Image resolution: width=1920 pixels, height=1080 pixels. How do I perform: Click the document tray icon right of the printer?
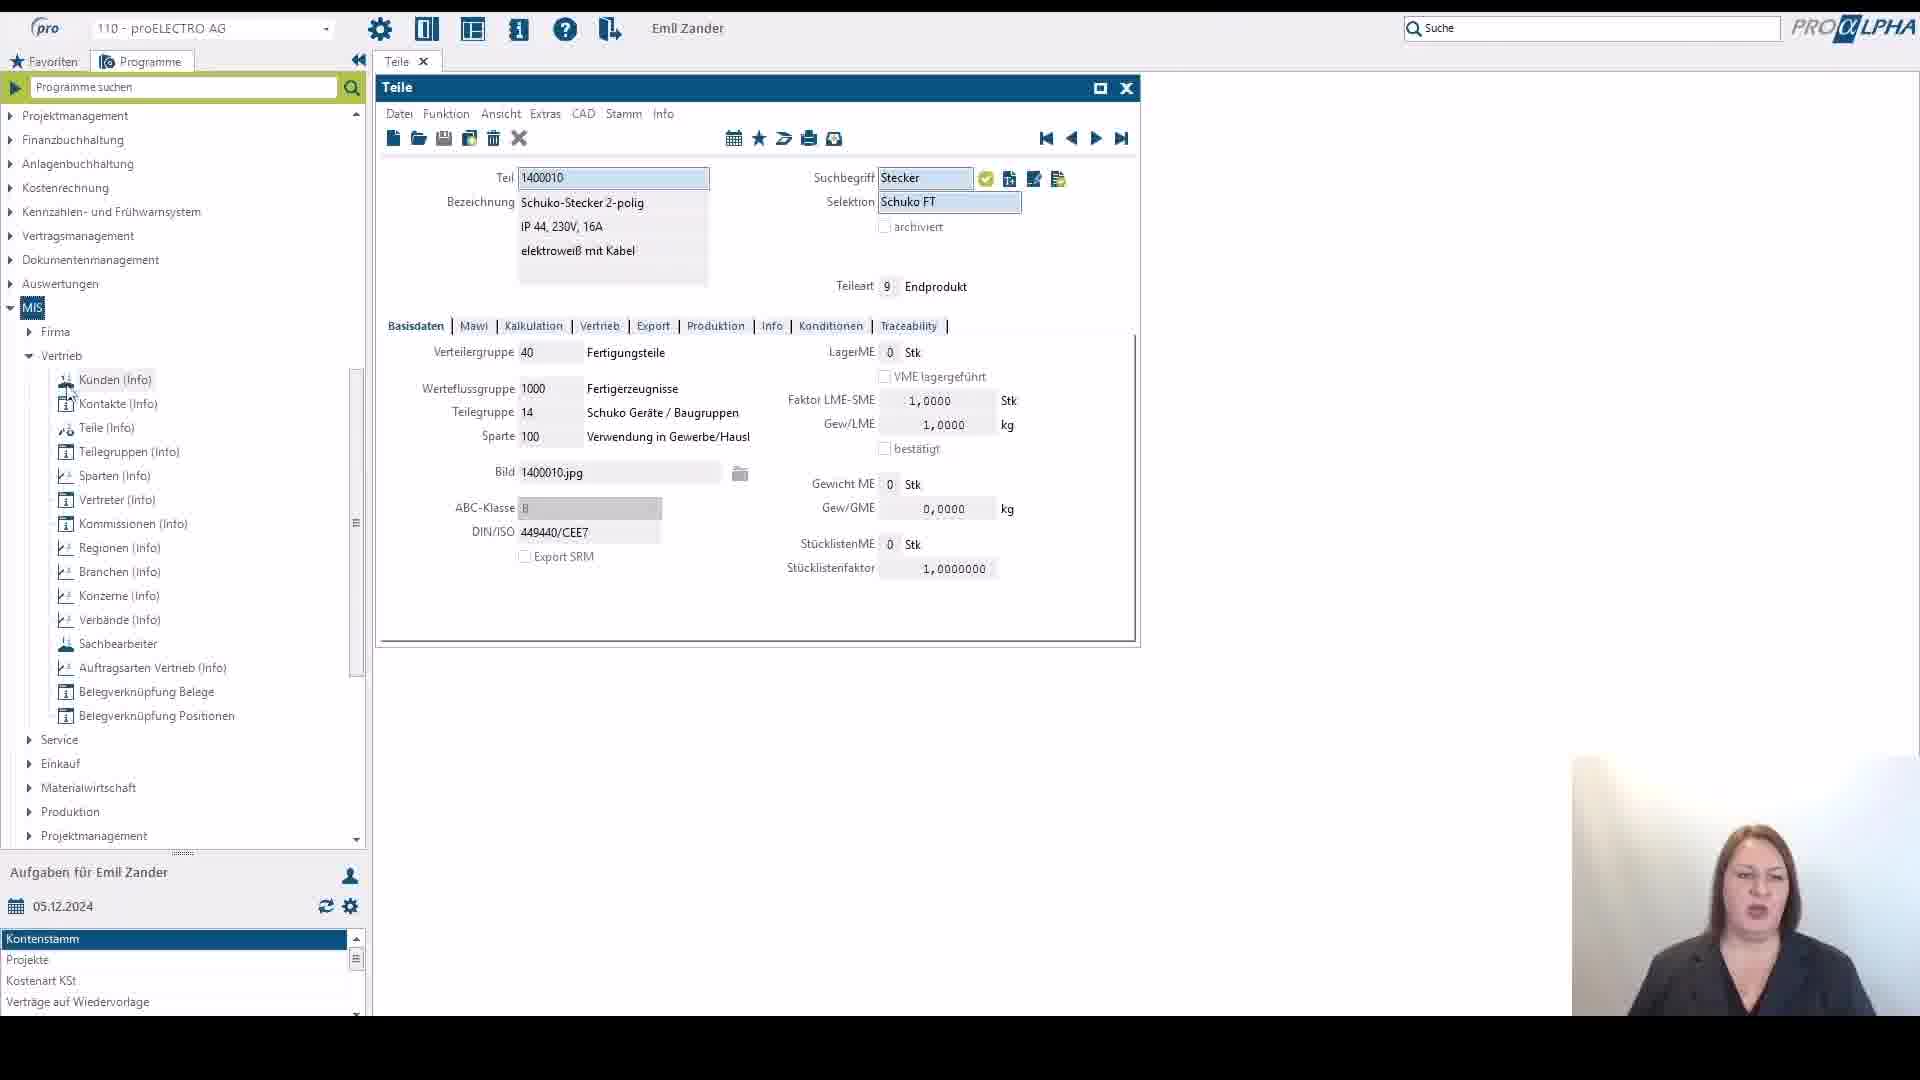click(834, 139)
